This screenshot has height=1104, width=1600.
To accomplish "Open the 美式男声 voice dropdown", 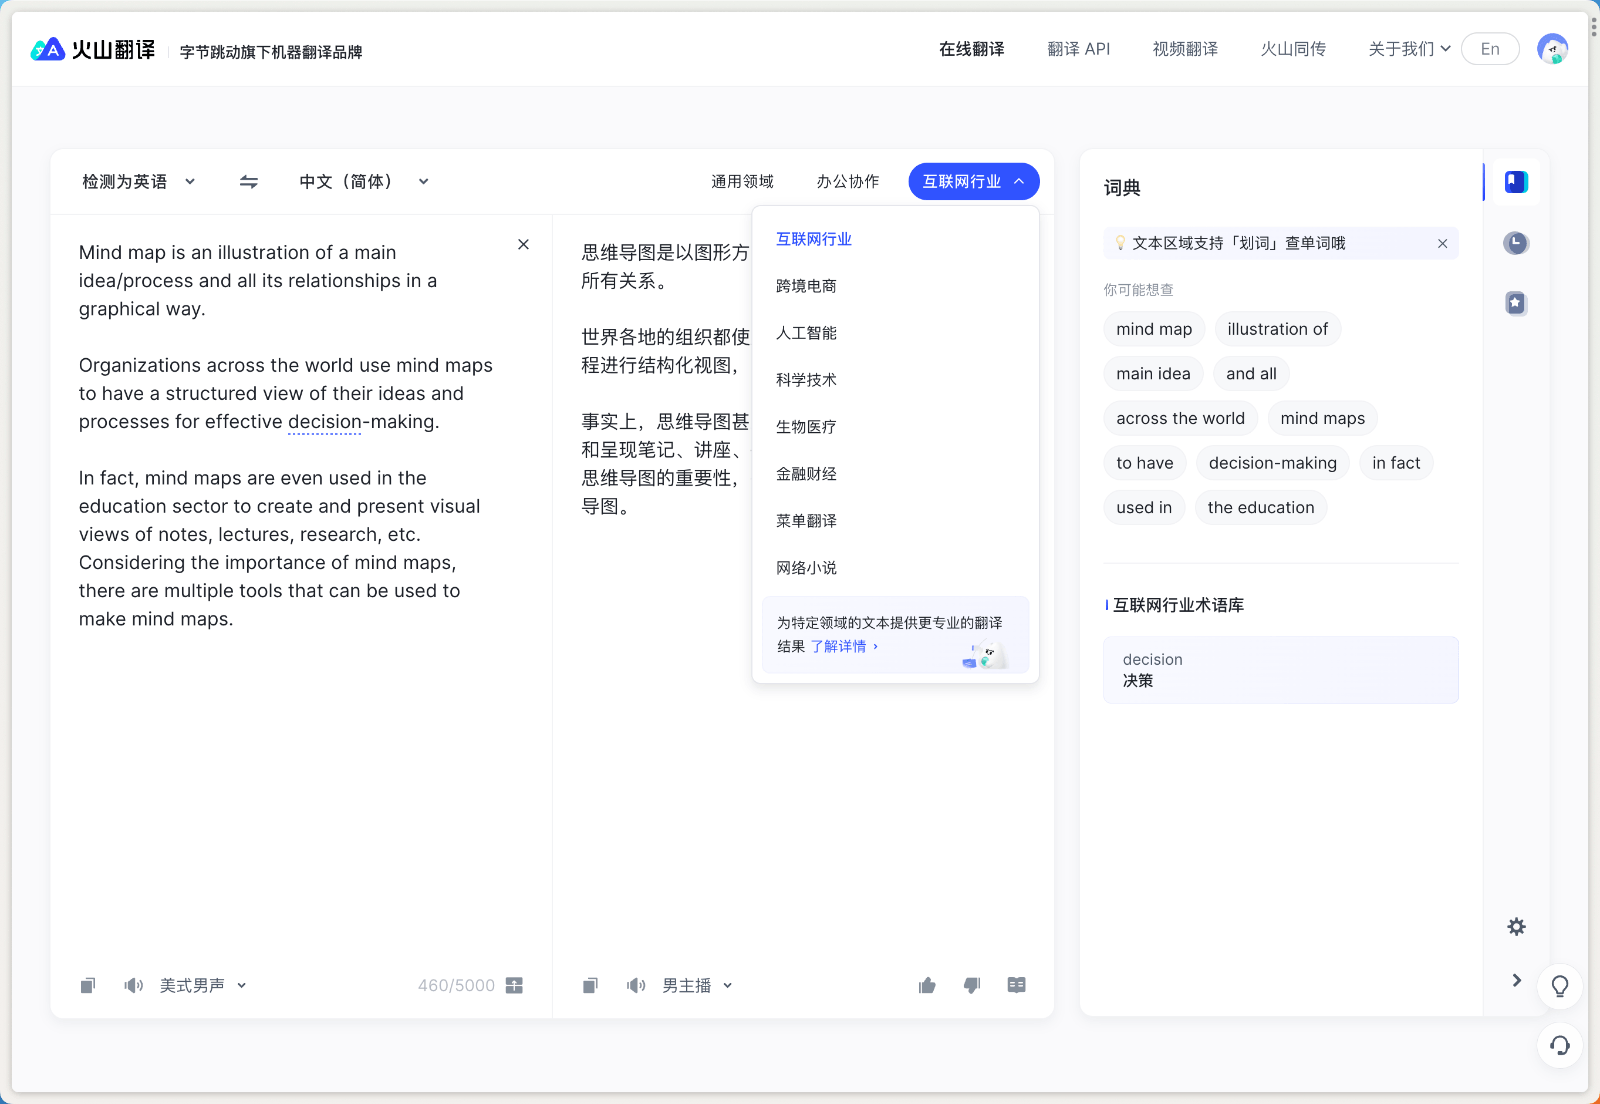I will click(x=202, y=986).
